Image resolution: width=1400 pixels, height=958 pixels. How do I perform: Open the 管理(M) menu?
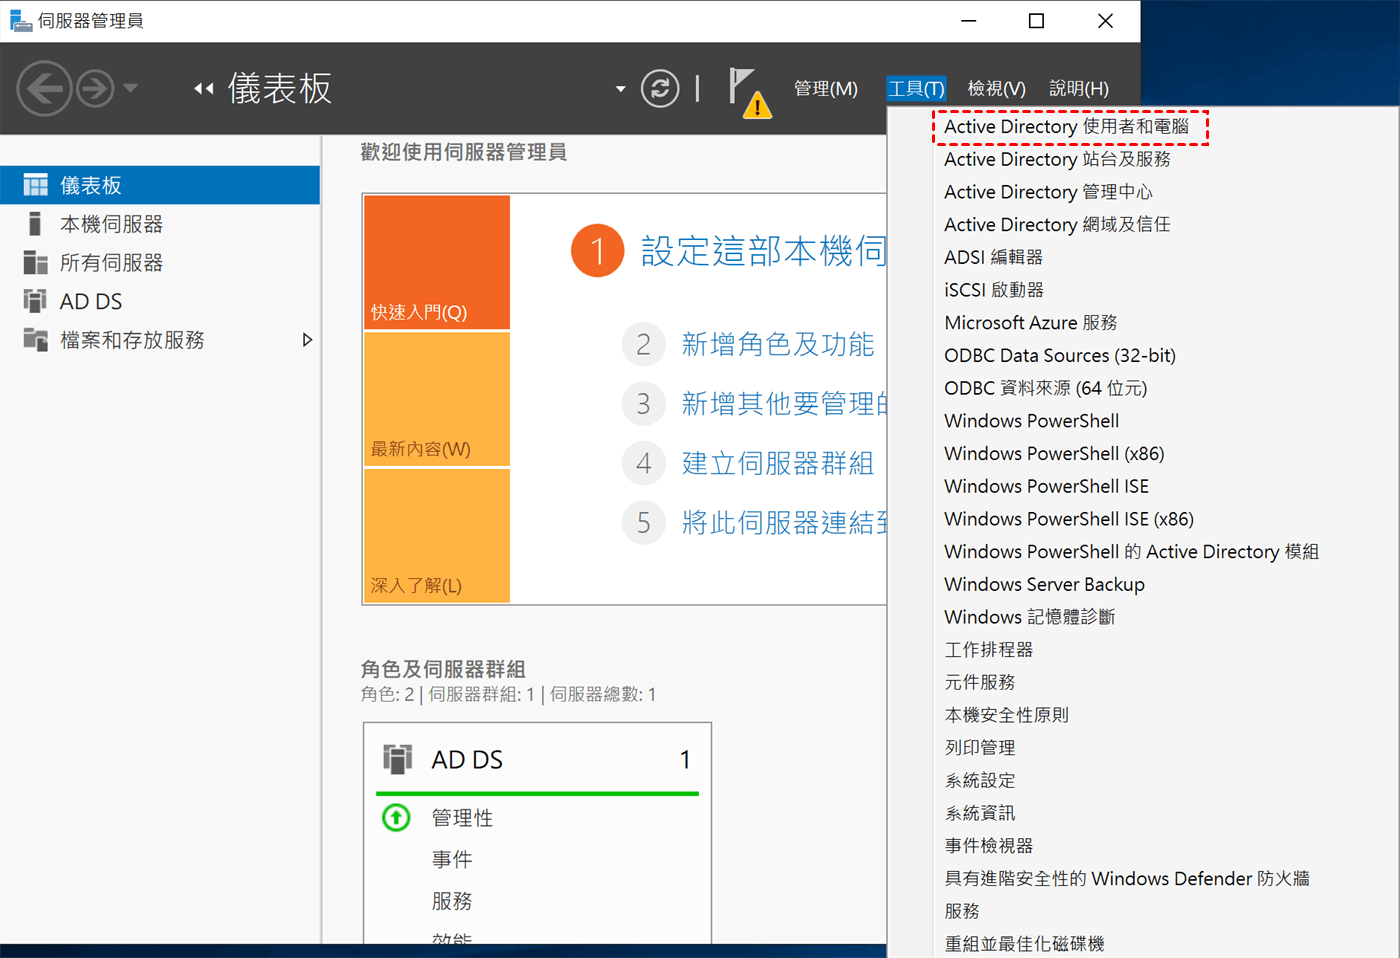825,89
